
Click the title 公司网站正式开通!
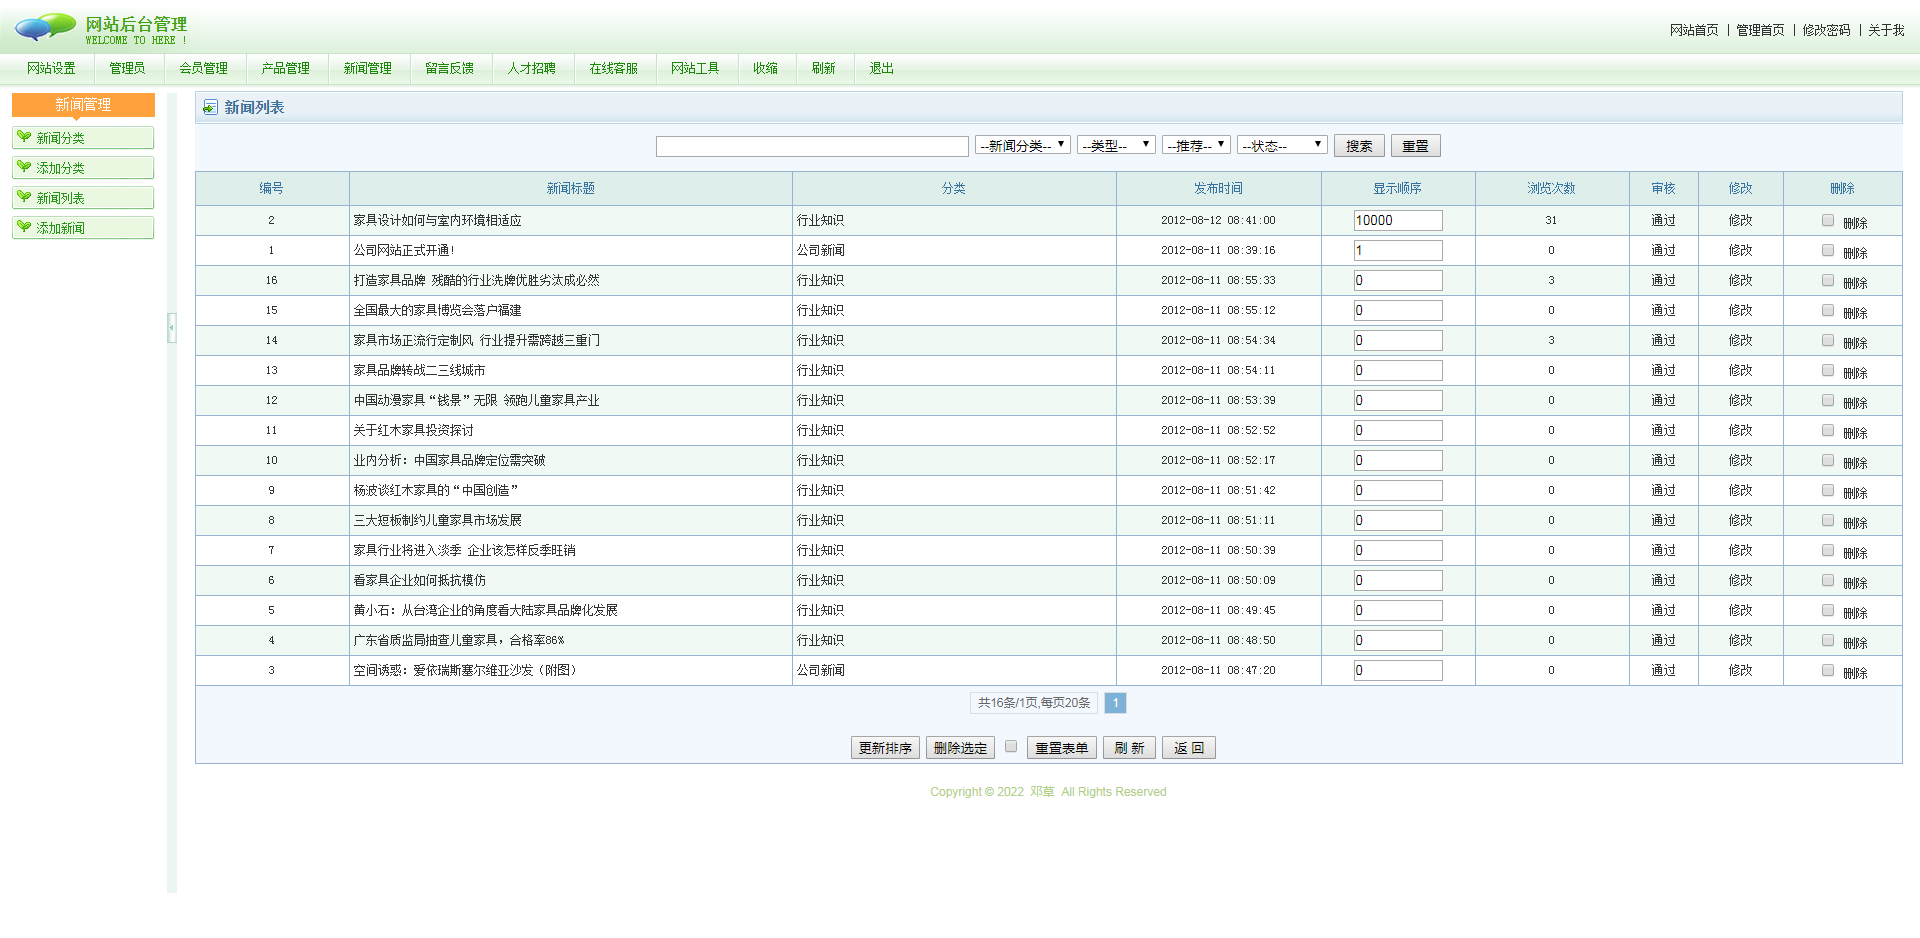click(x=404, y=250)
